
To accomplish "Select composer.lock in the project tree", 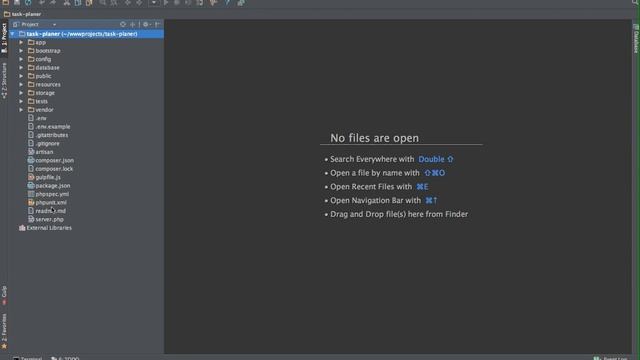I will tap(50, 169).
